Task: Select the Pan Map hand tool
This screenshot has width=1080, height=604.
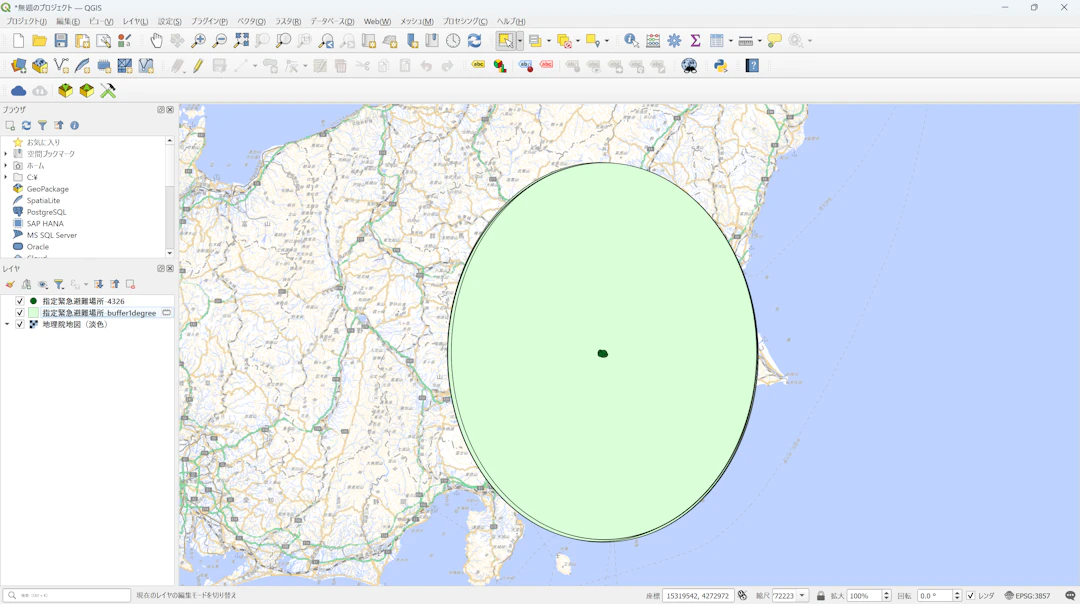Action: 156,41
